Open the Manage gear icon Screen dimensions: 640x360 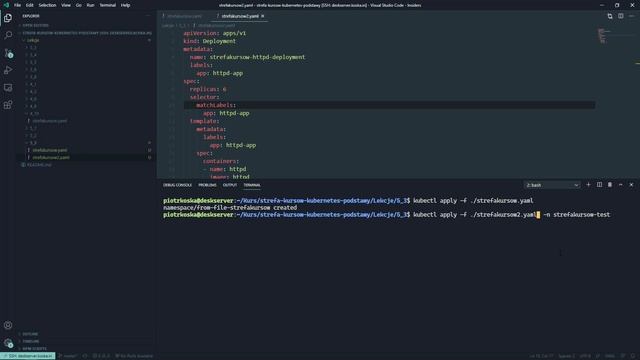pyautogui.click(x=8, y=342)
